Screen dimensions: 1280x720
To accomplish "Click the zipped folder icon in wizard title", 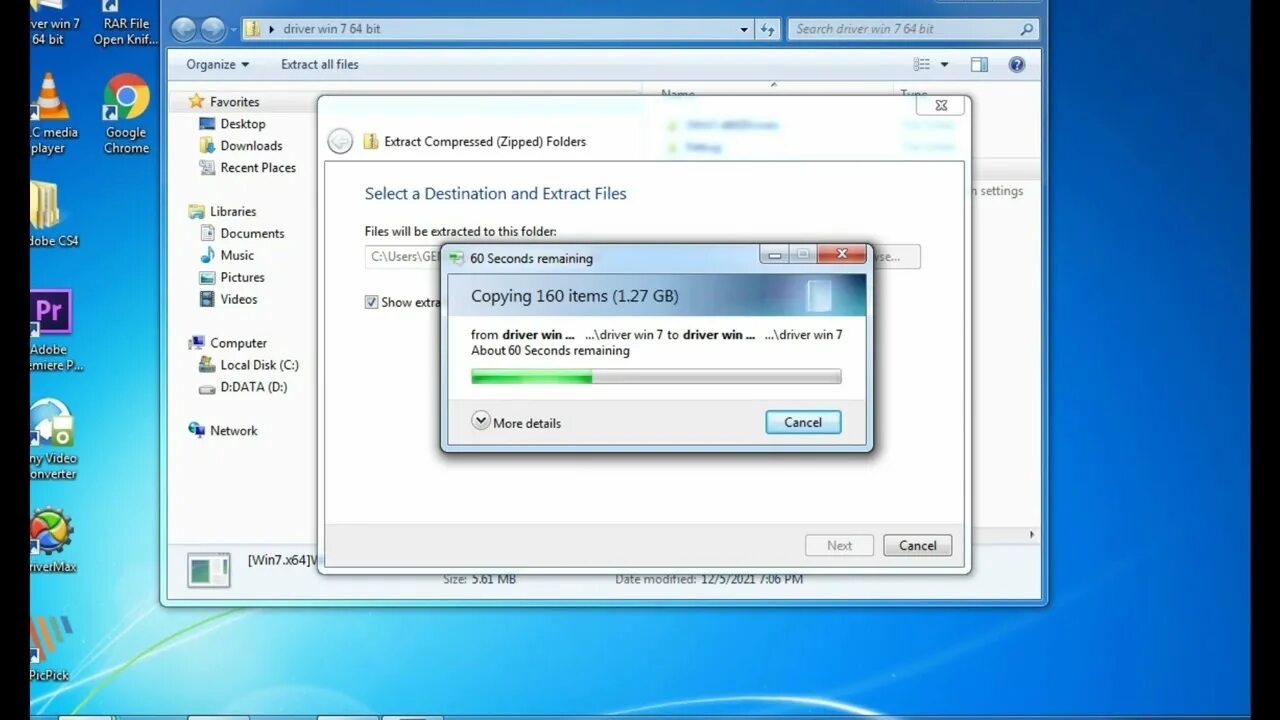I will 370,142.
